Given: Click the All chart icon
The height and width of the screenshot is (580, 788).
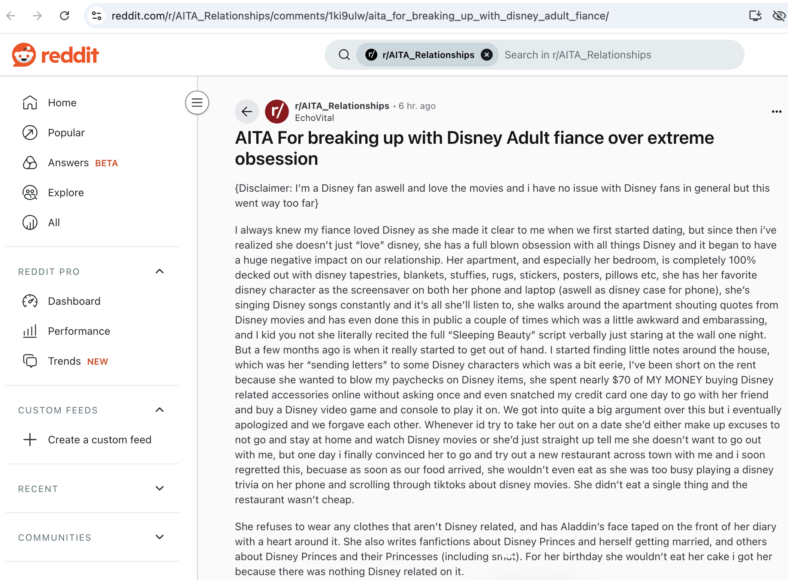Looking at the screenshot, I should (x=30, y=223).
